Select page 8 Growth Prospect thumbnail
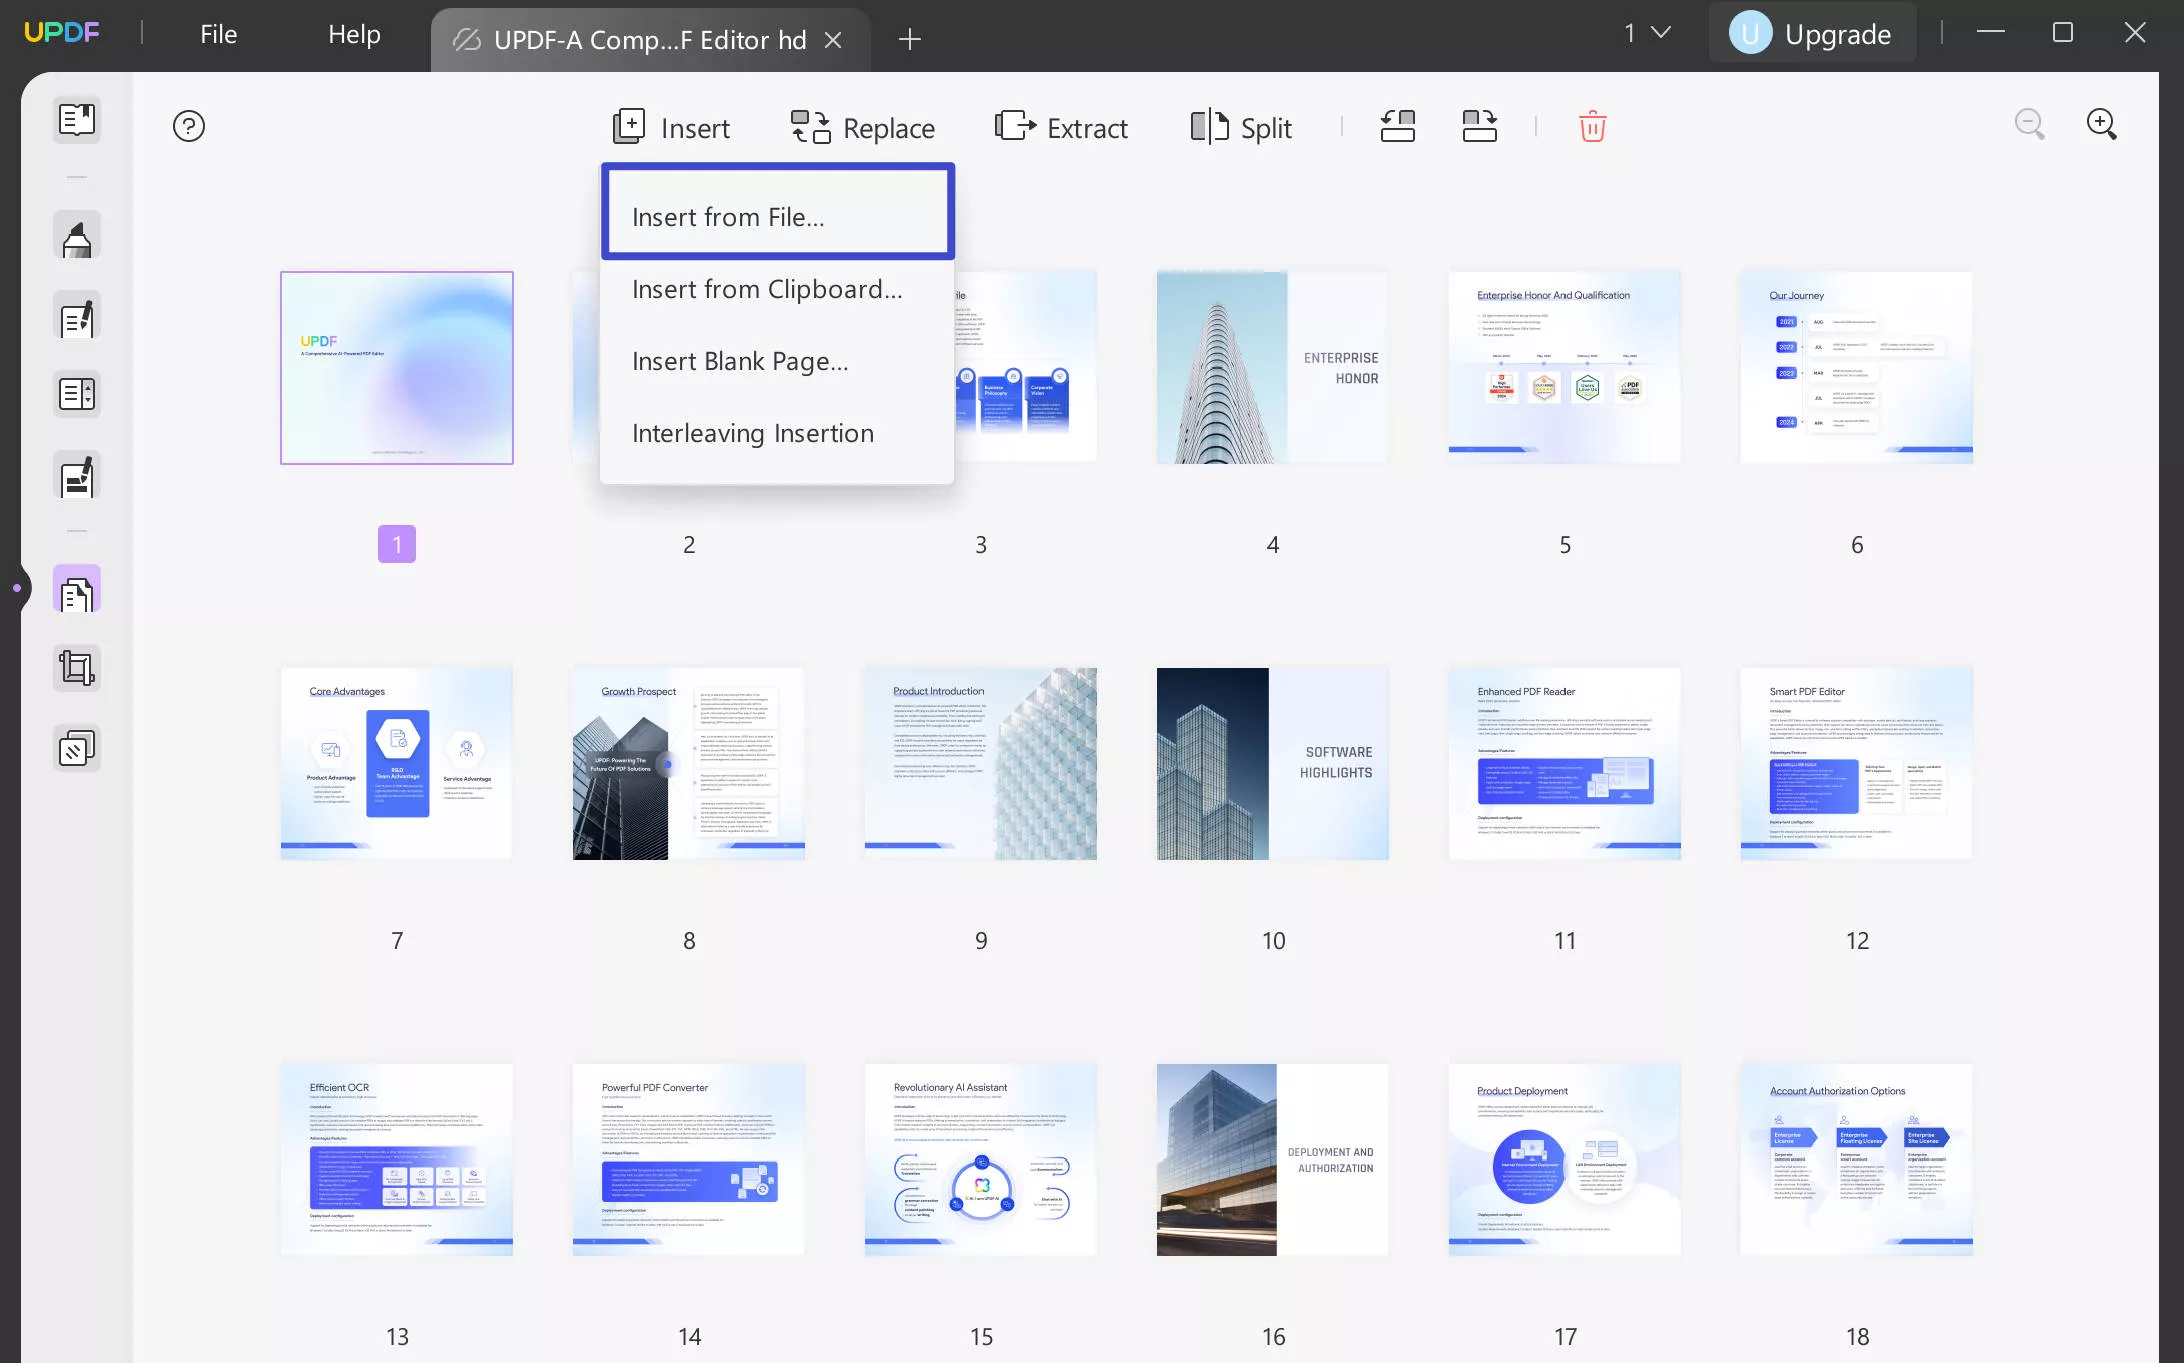This screenshot has height=1363, width=2184. click(x=689, y=763)
